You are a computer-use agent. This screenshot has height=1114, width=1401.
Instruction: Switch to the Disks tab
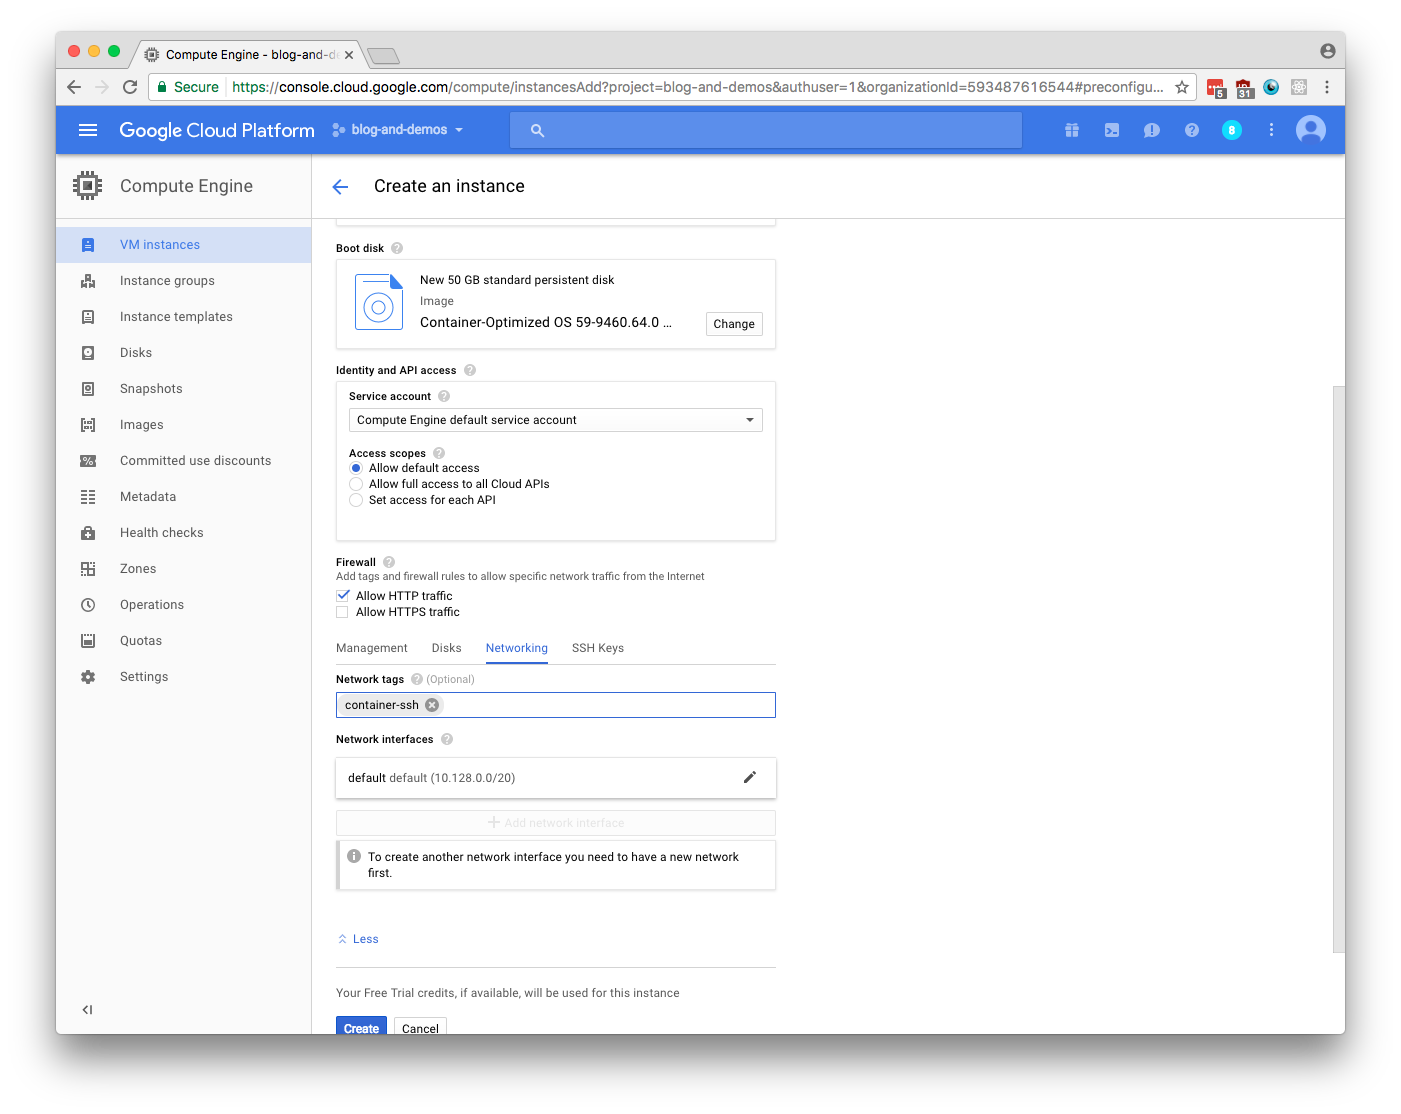447,648
